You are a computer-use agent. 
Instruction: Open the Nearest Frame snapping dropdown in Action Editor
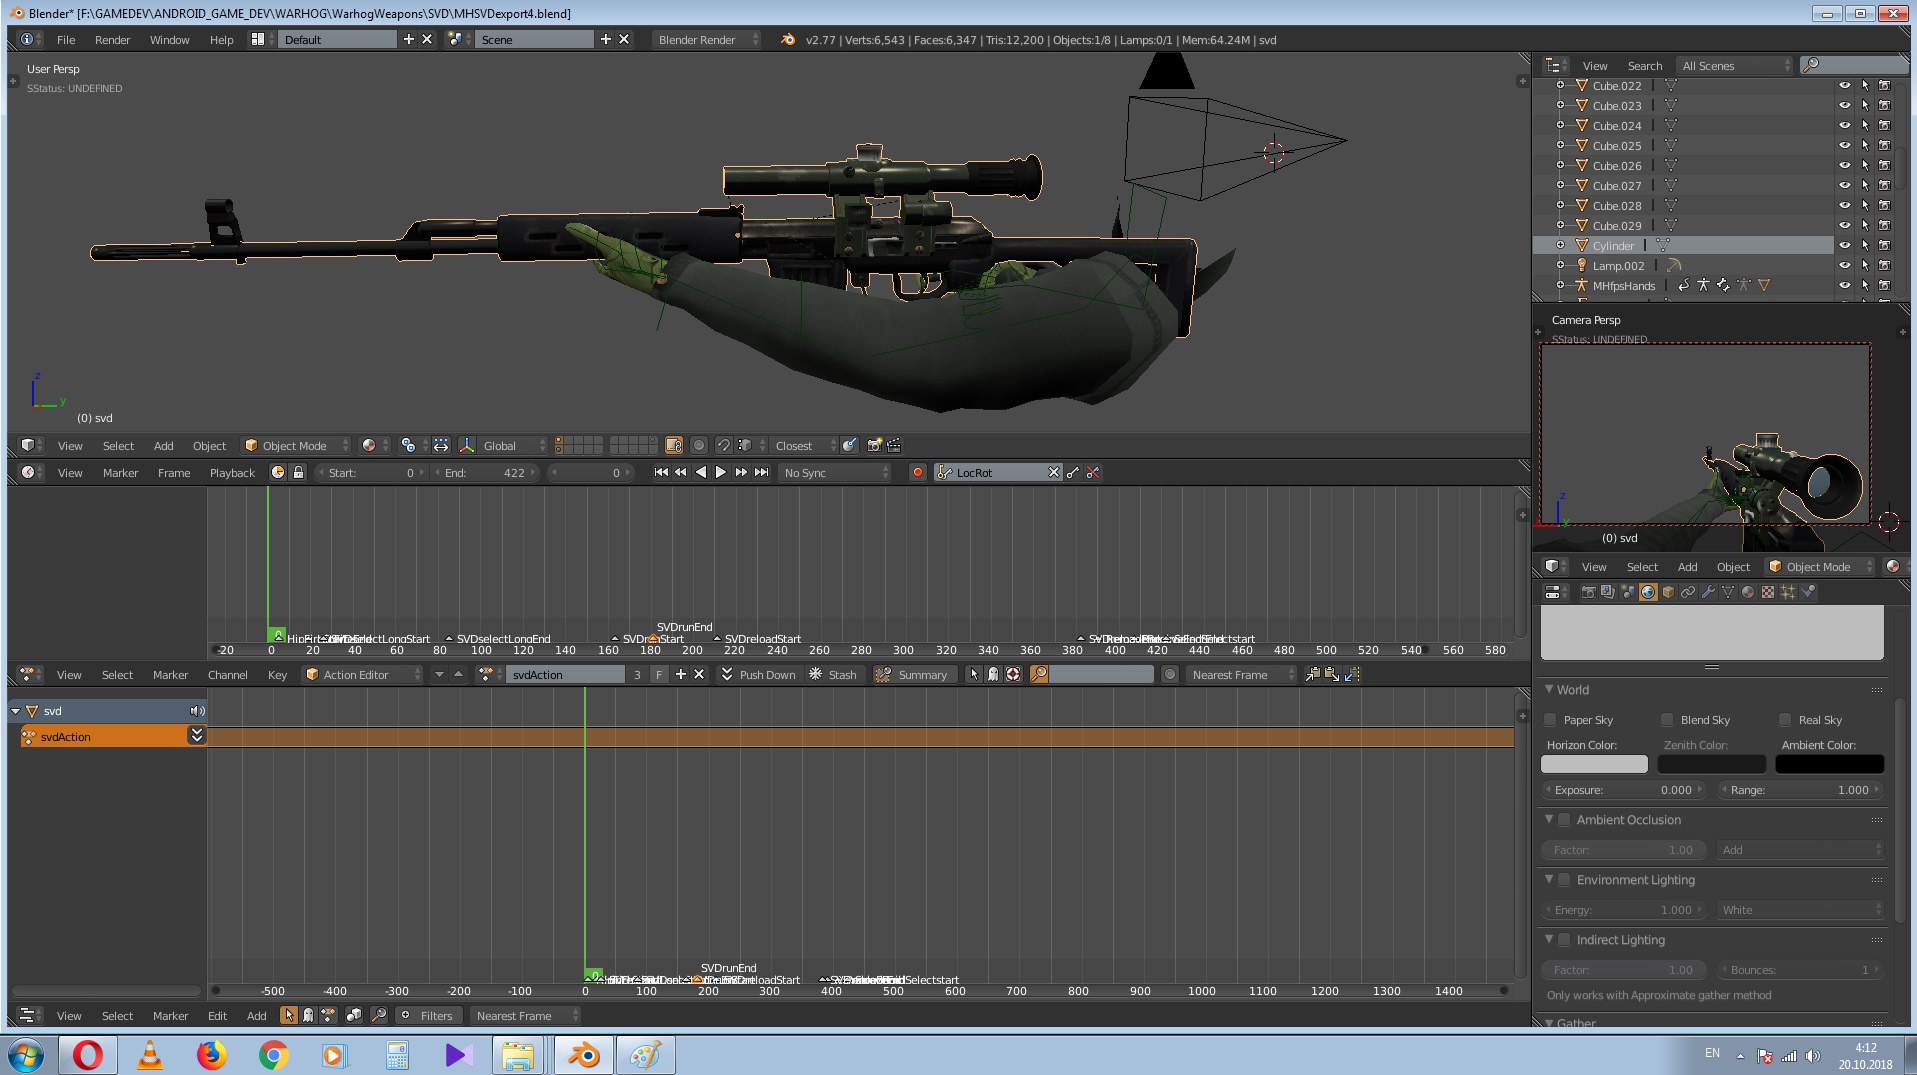(x=1240, y=675)
